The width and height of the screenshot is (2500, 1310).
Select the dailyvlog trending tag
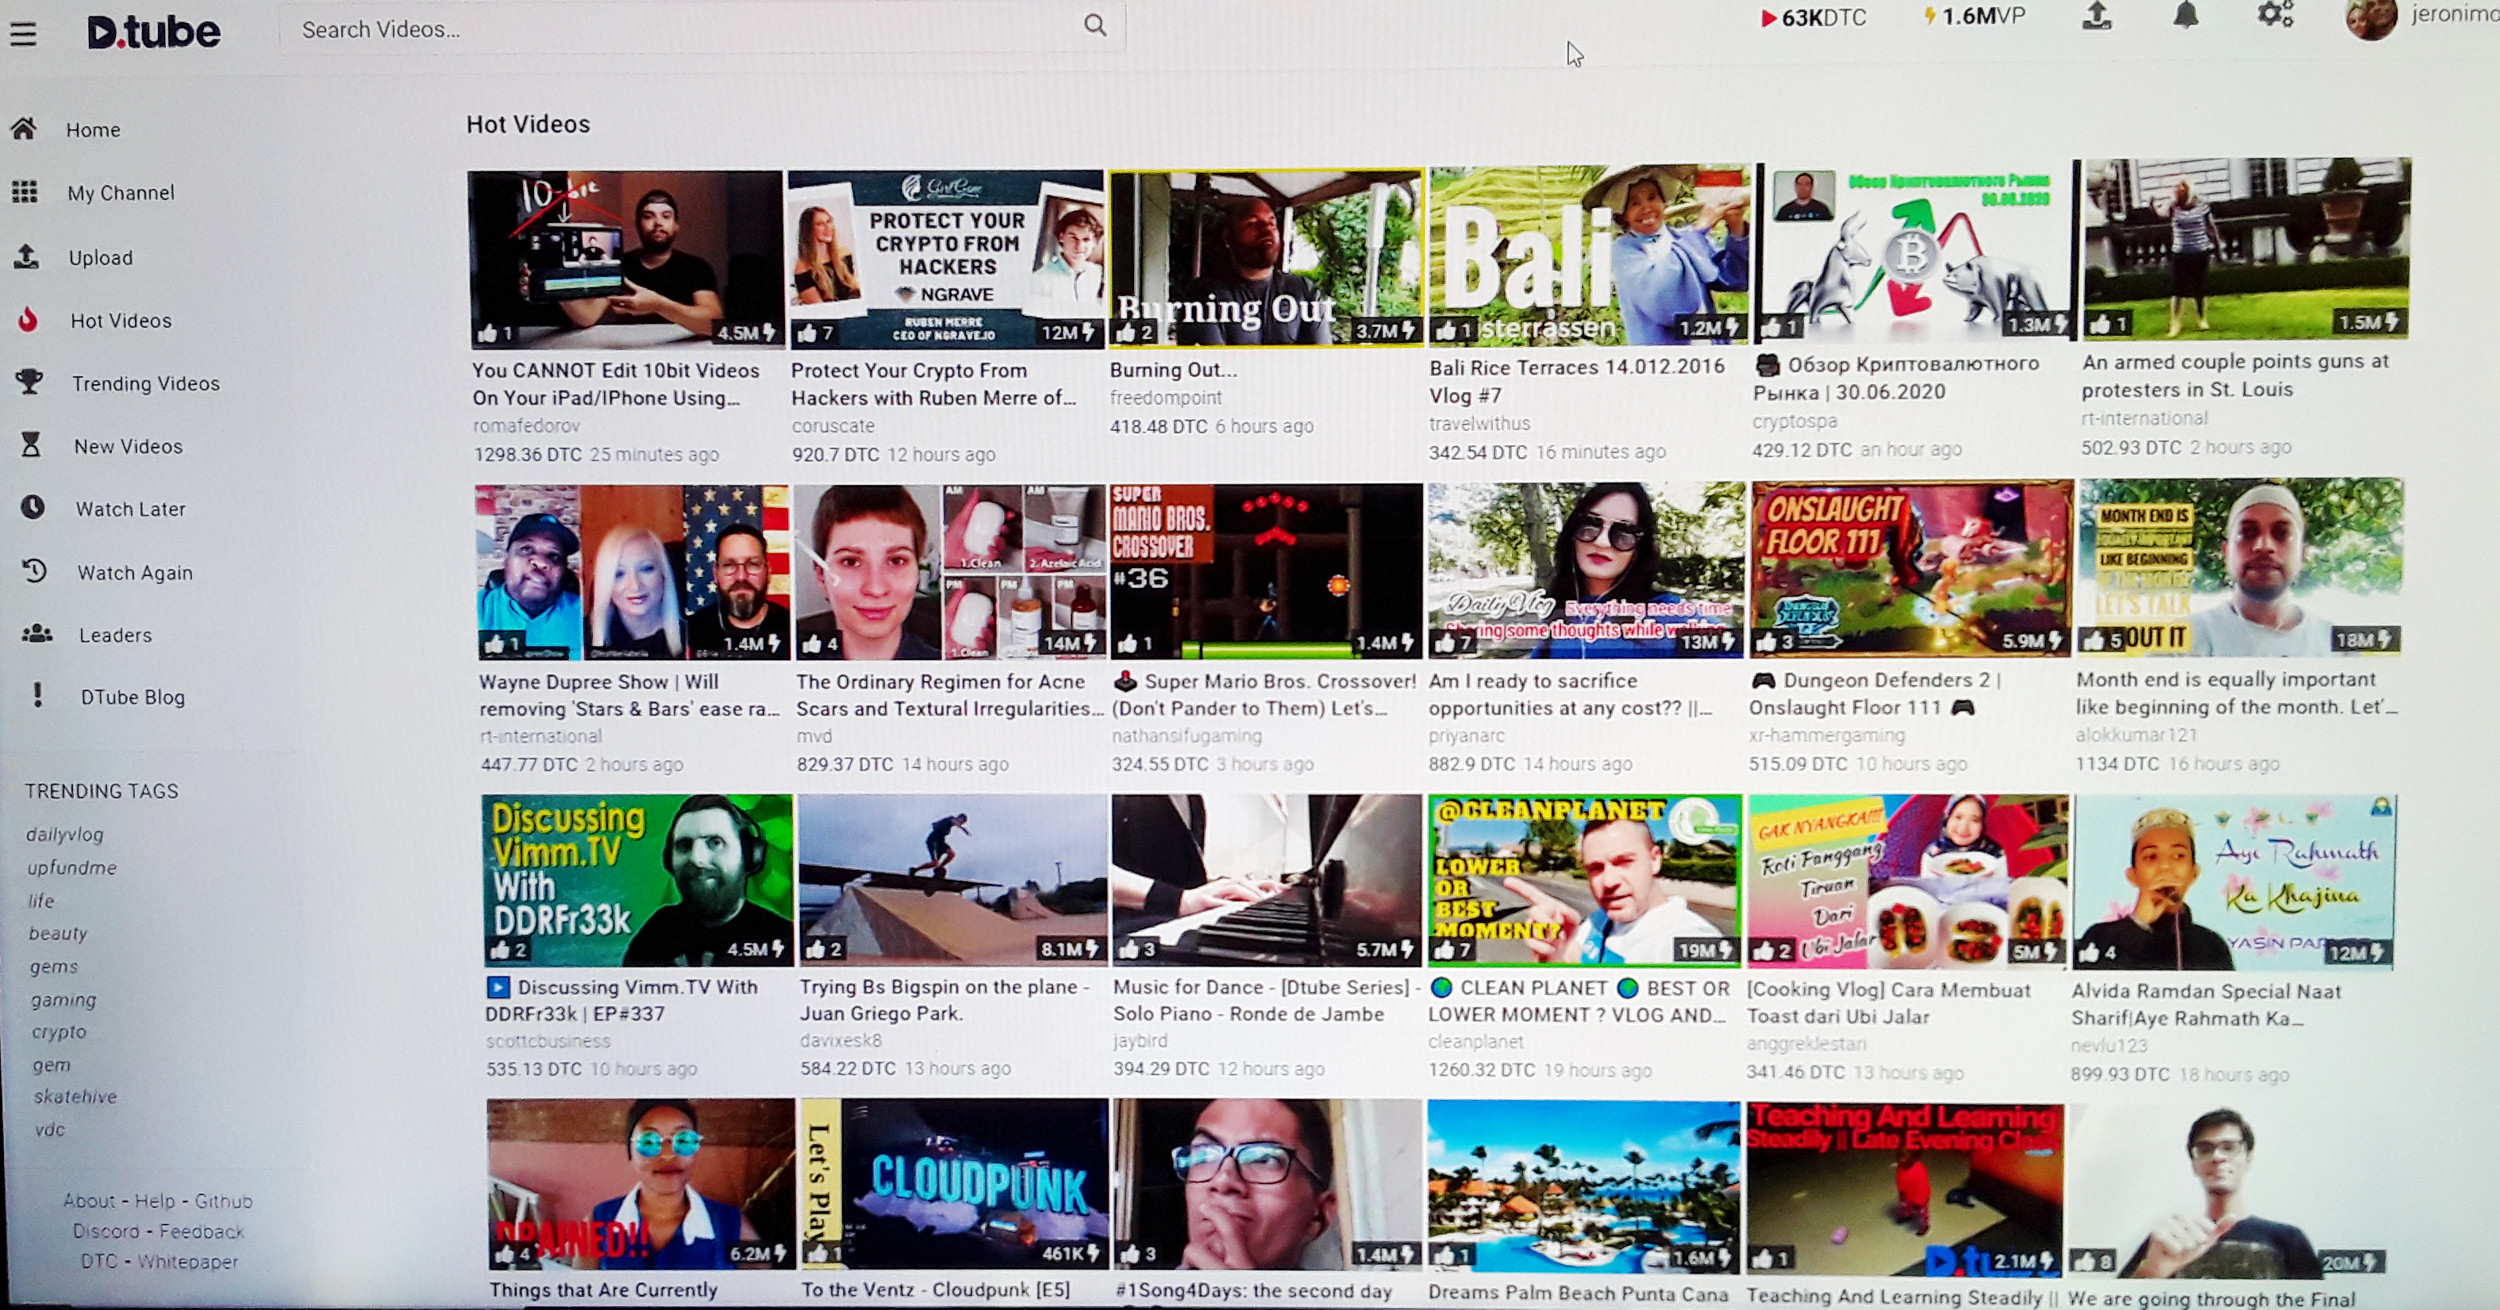pos(65,834)
